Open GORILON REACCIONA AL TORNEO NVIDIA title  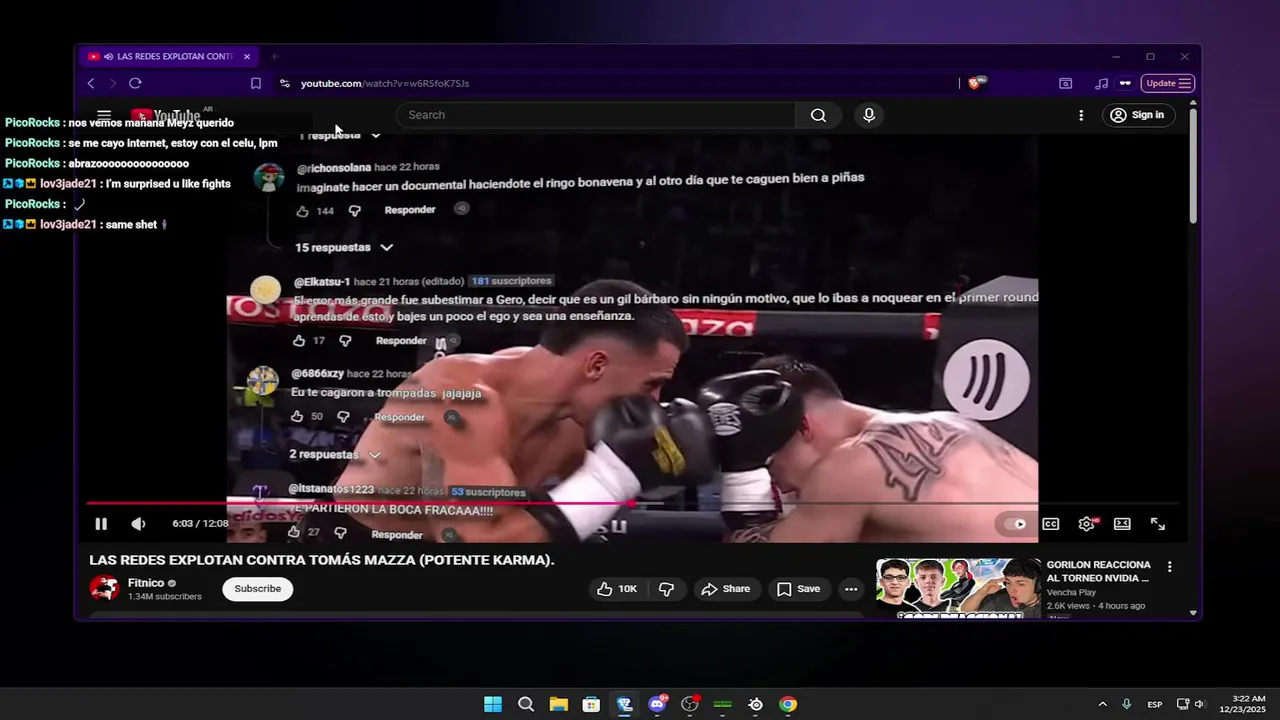[1099, 571]
